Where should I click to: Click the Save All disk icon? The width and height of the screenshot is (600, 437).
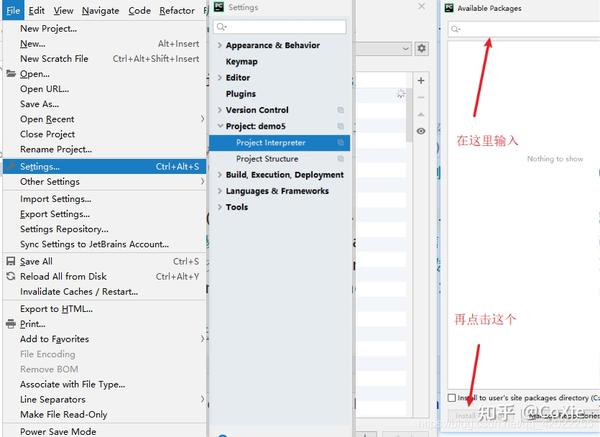click(11, 261)
